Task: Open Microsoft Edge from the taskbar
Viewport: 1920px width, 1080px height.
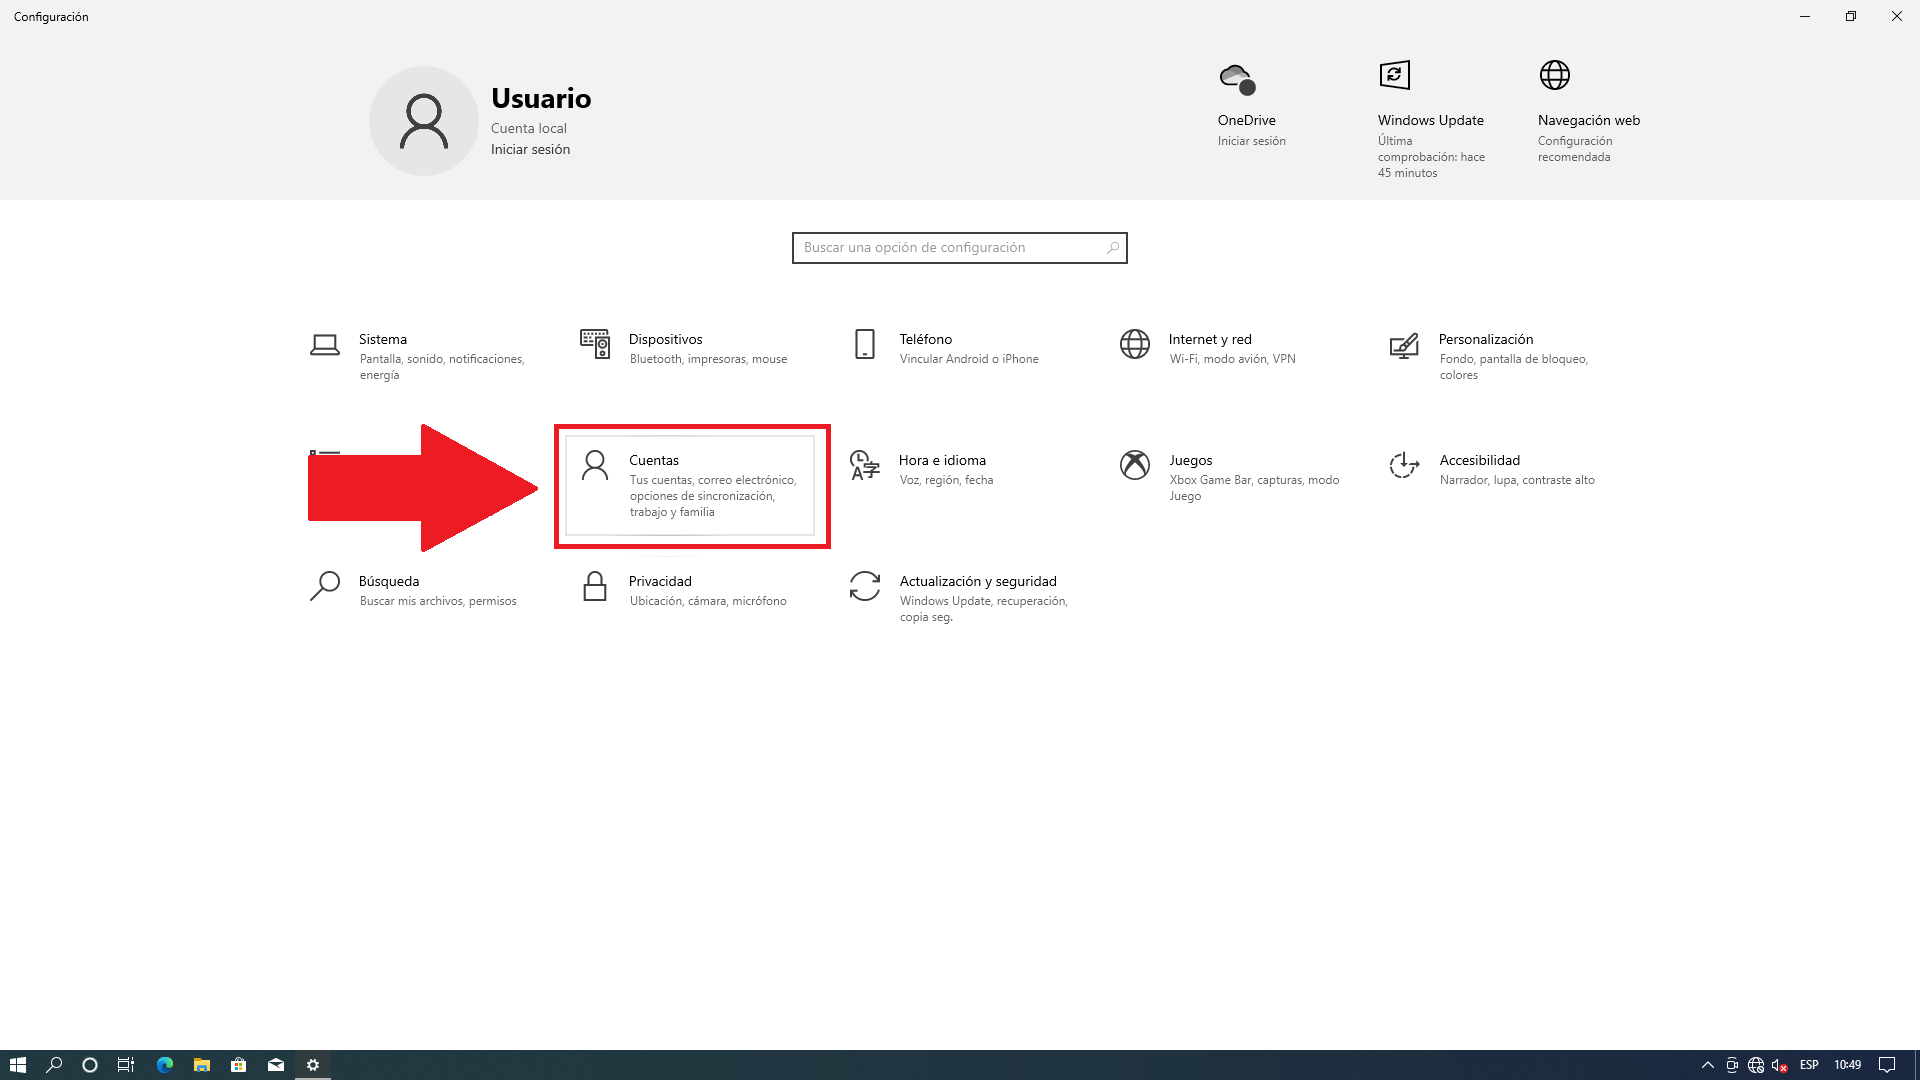Action: (x=165, y=1065)
